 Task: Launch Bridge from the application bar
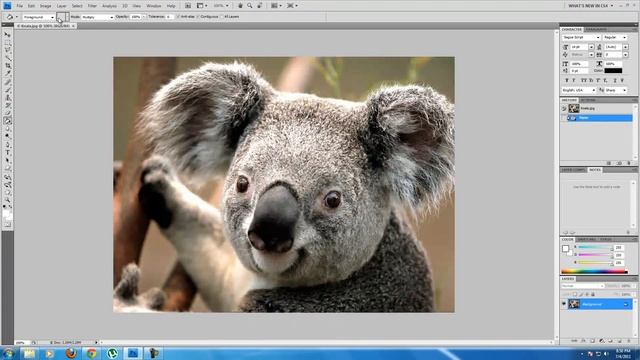[188, 6]
